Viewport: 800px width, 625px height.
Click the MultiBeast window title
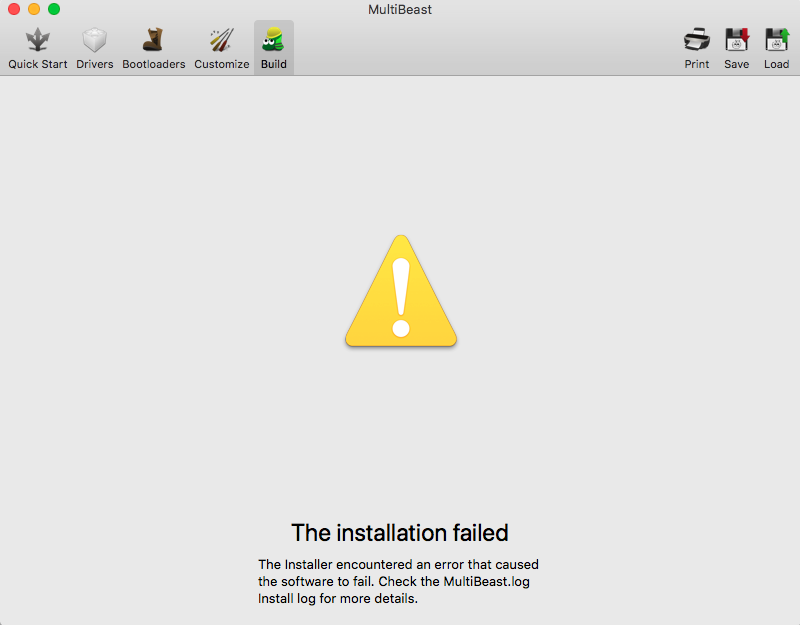click(x=400, y=9)
